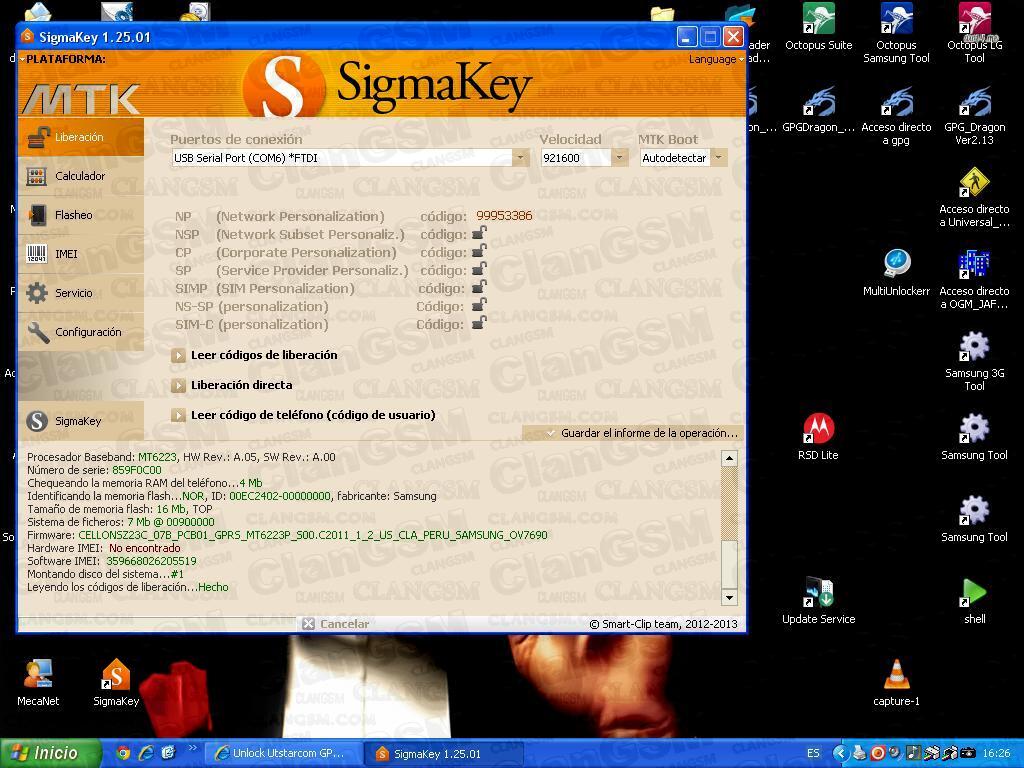1024x768 pixels.
Task: Open the PLATAFORMA dropdown in the header
Action: pyautogui.click(x=63, y=59)
